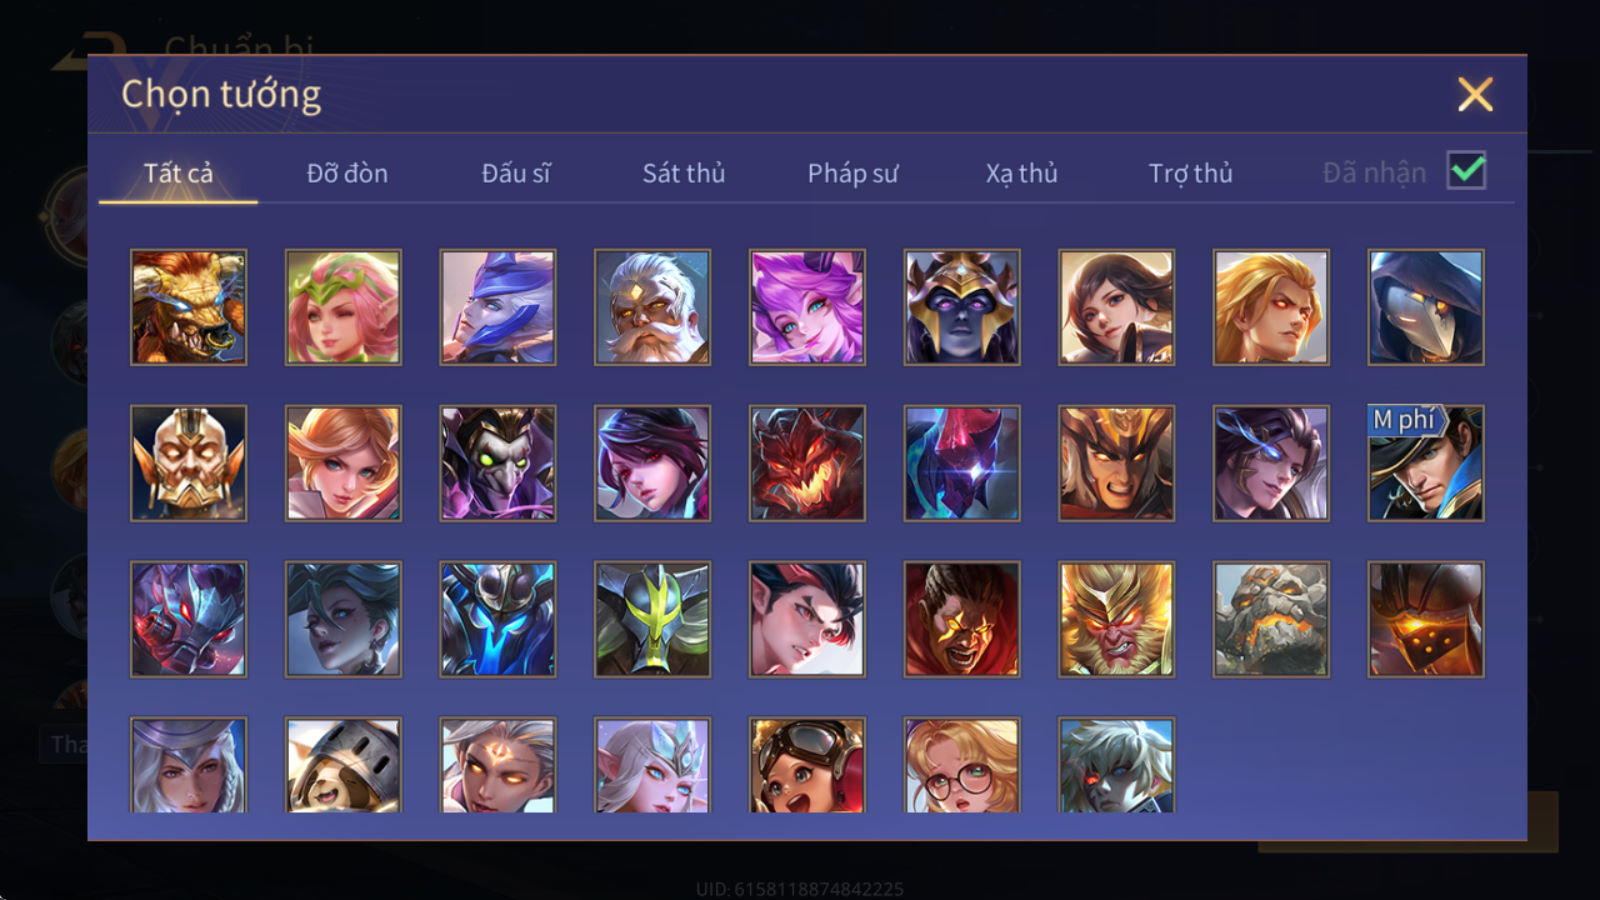
Task: Choose the raccoon with helmet hero
Action: tap(343, 765)
